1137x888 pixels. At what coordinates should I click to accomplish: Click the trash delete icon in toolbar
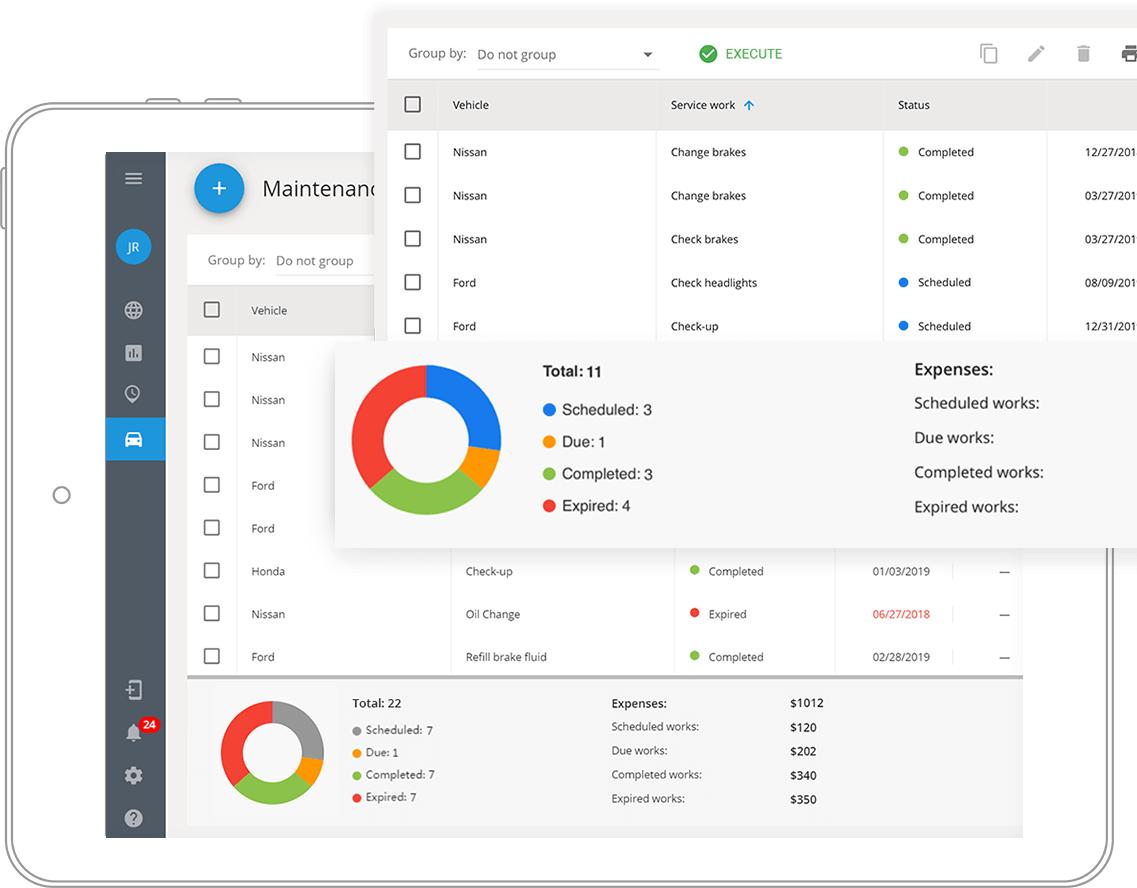1083,54
